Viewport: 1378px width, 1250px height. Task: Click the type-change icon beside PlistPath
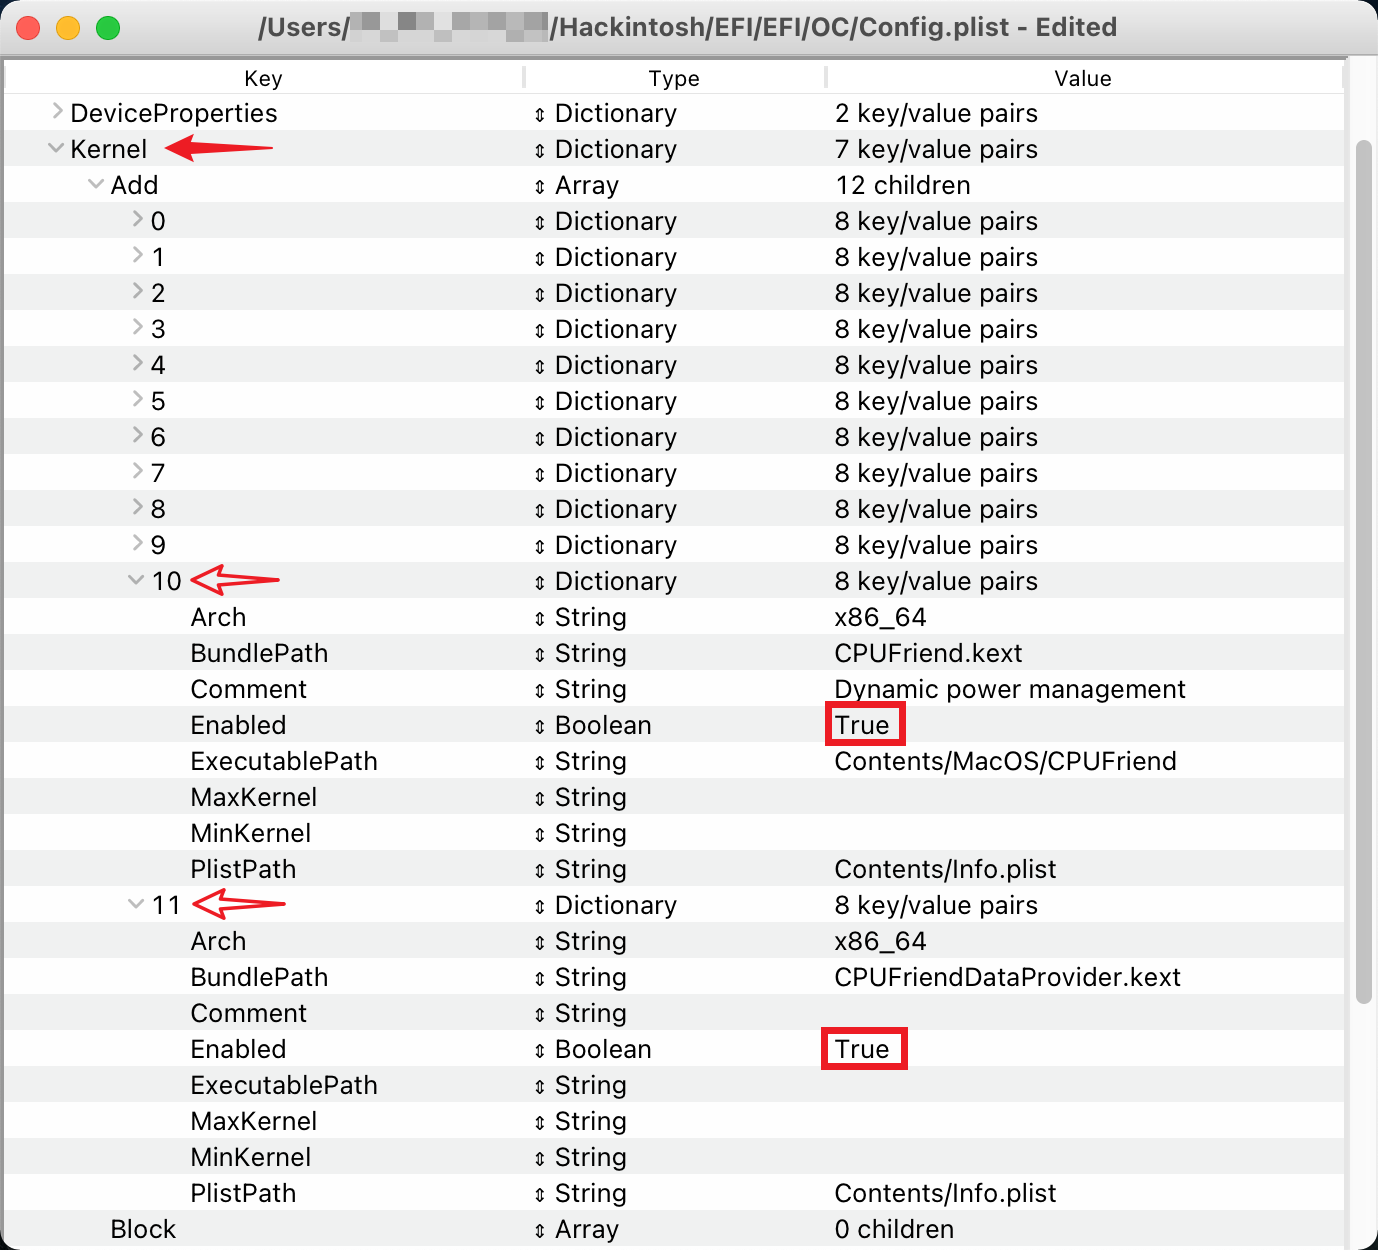(x=538, y=869)
